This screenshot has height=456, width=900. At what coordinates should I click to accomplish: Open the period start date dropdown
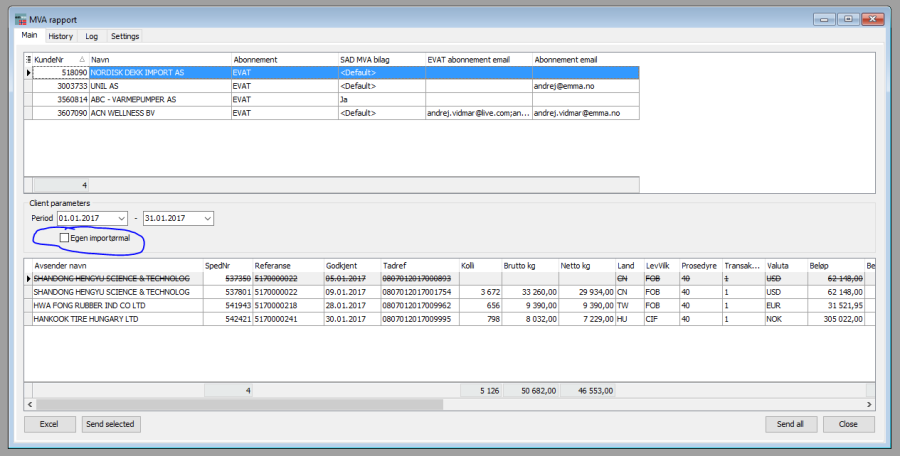[122, 218]
